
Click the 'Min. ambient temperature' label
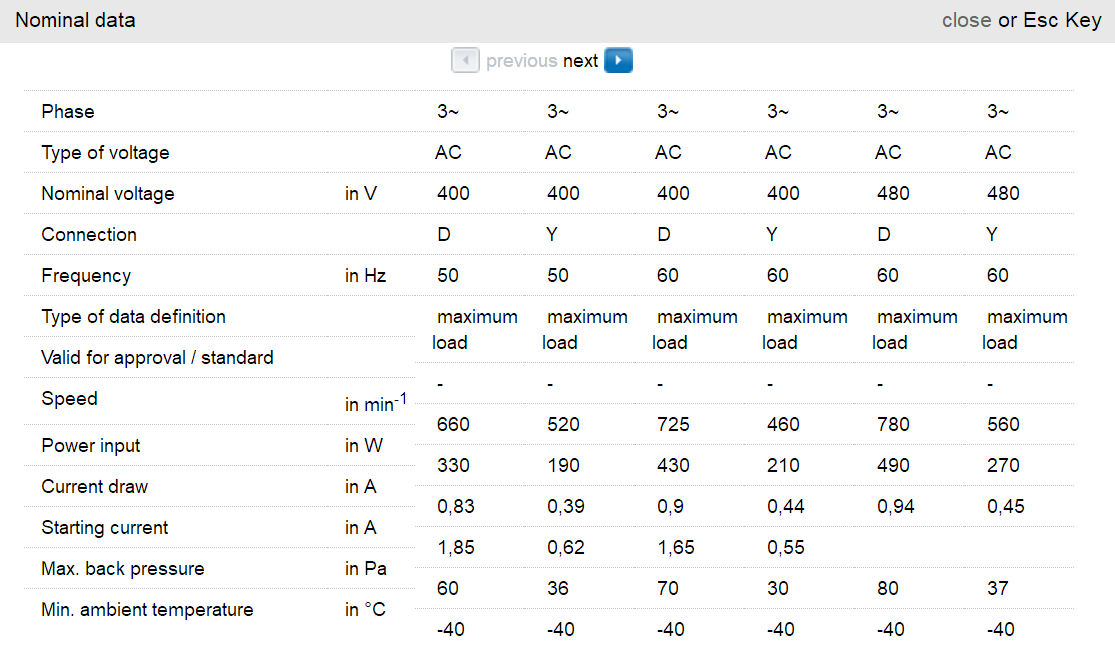tap(147, 610)
